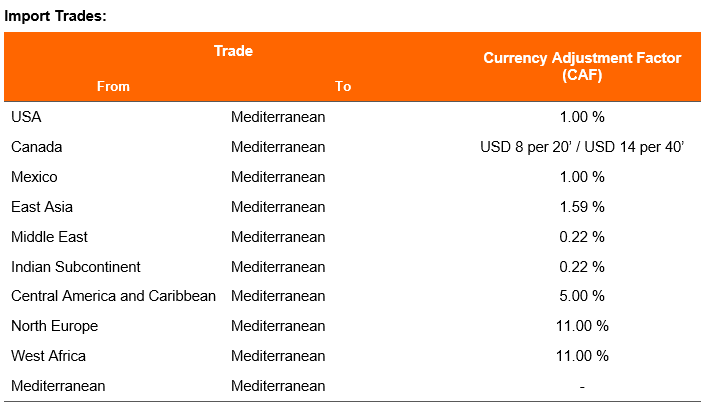This screenshot has height=406, width=702.
Task: Click the North Europe origin cell
Action: [x=54, y=326]
